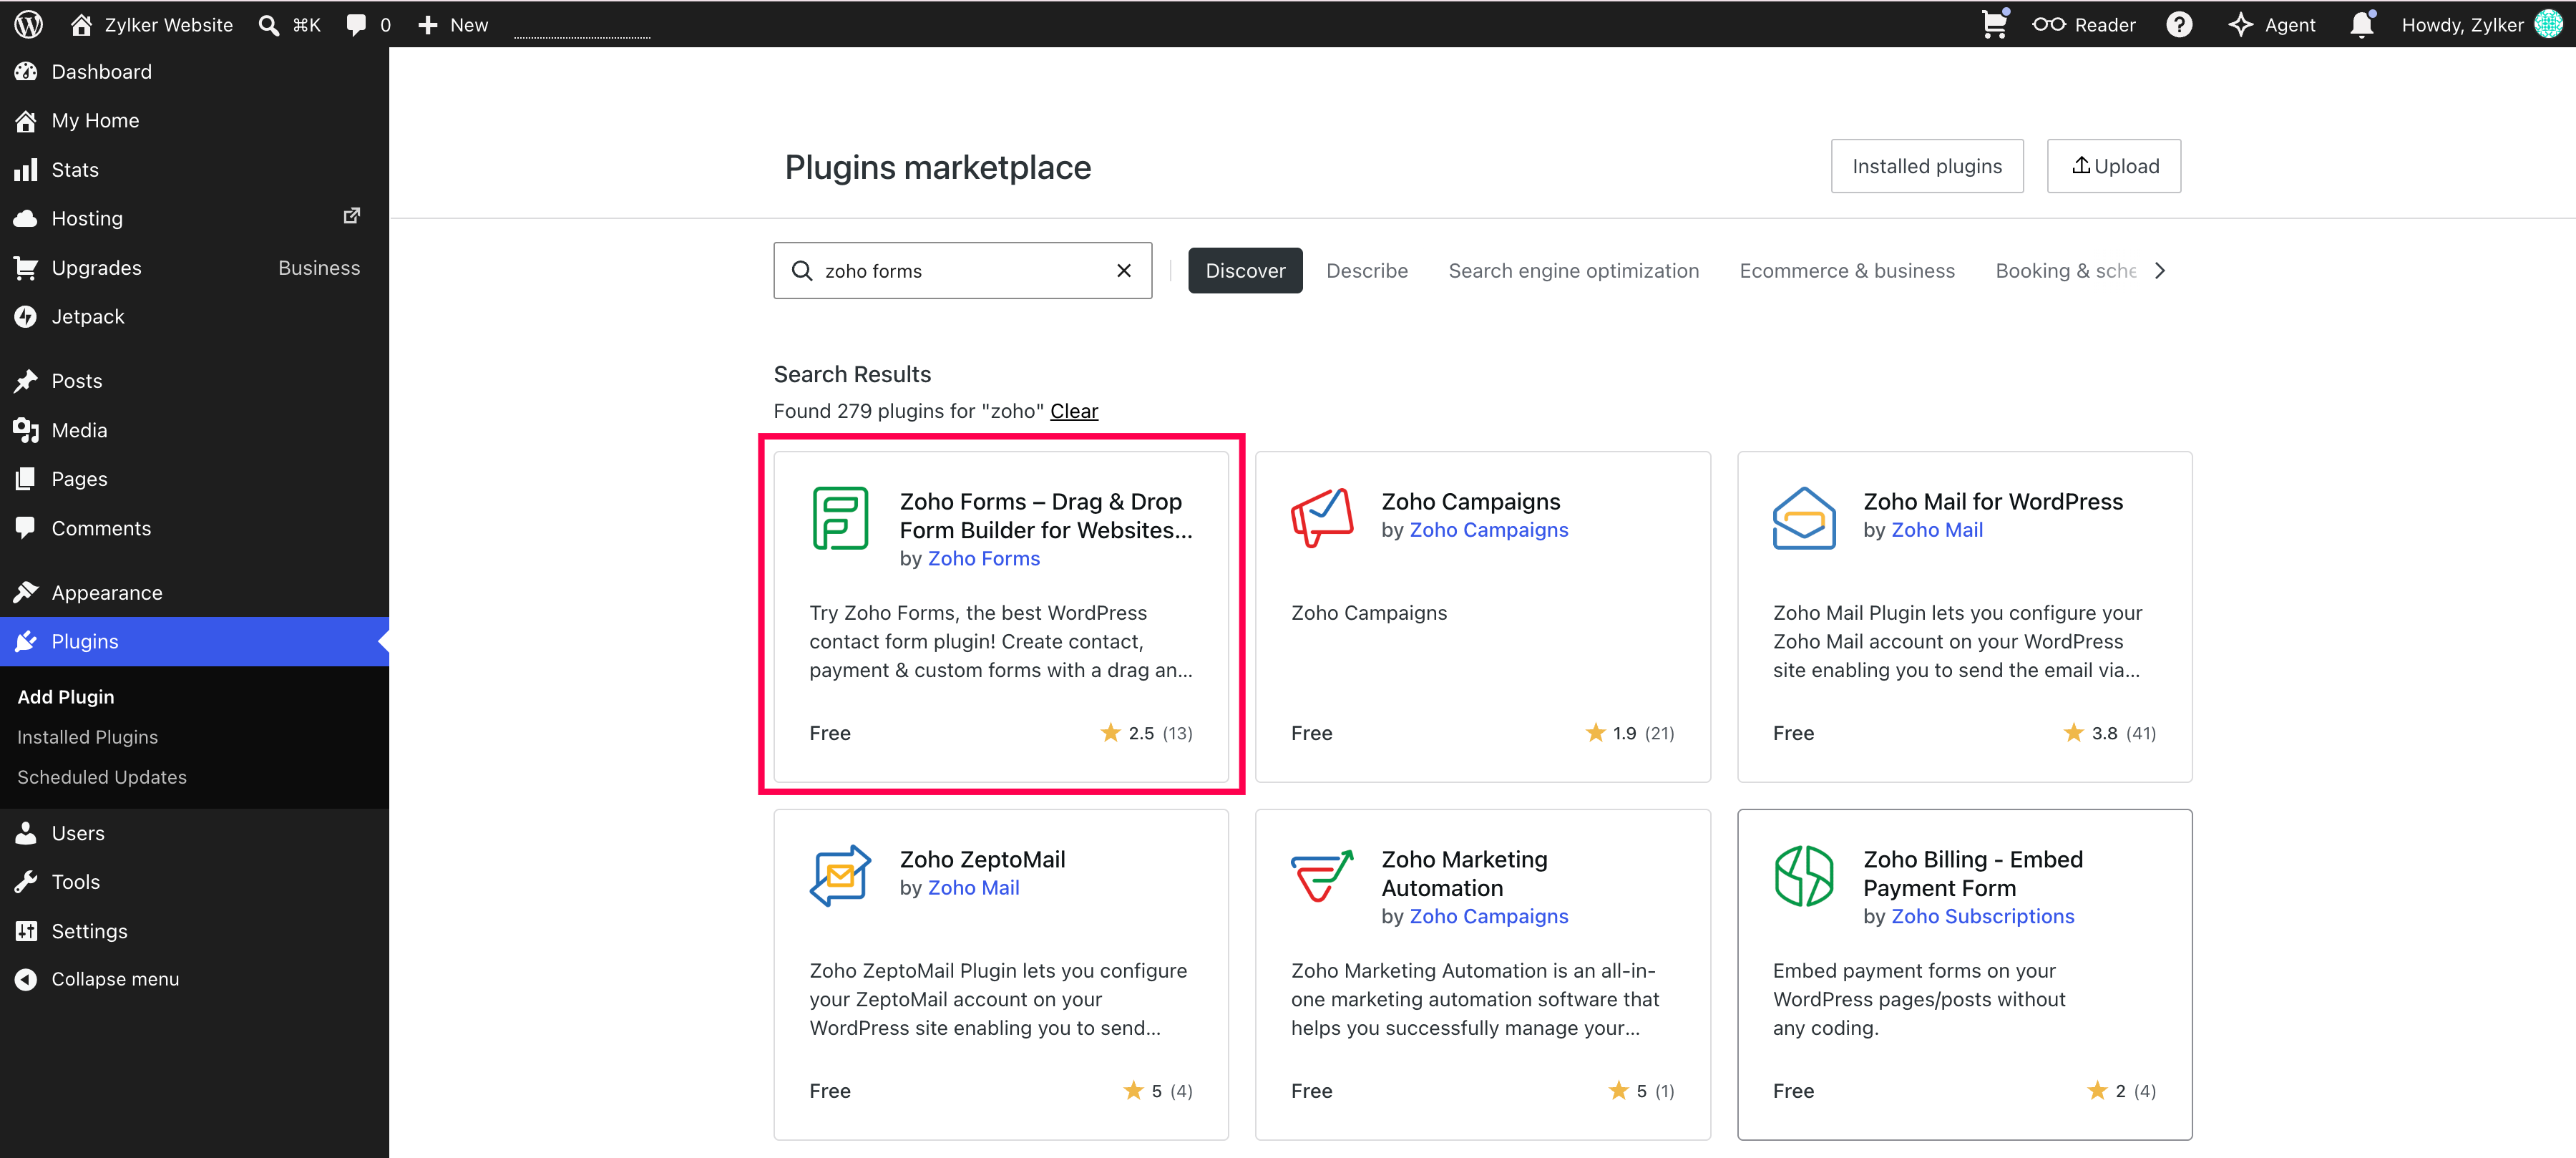The height and width of the screenshot is (1158, 2576).
Task: Open Zoho Forms author link
Action: [x=983, y=558]
